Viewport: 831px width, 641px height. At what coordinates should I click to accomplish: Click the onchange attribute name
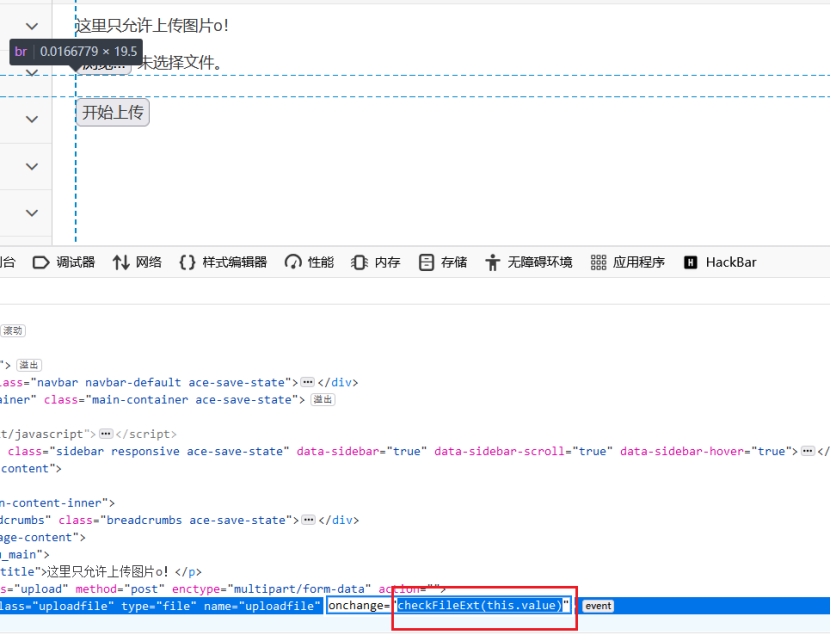point(356,605)
